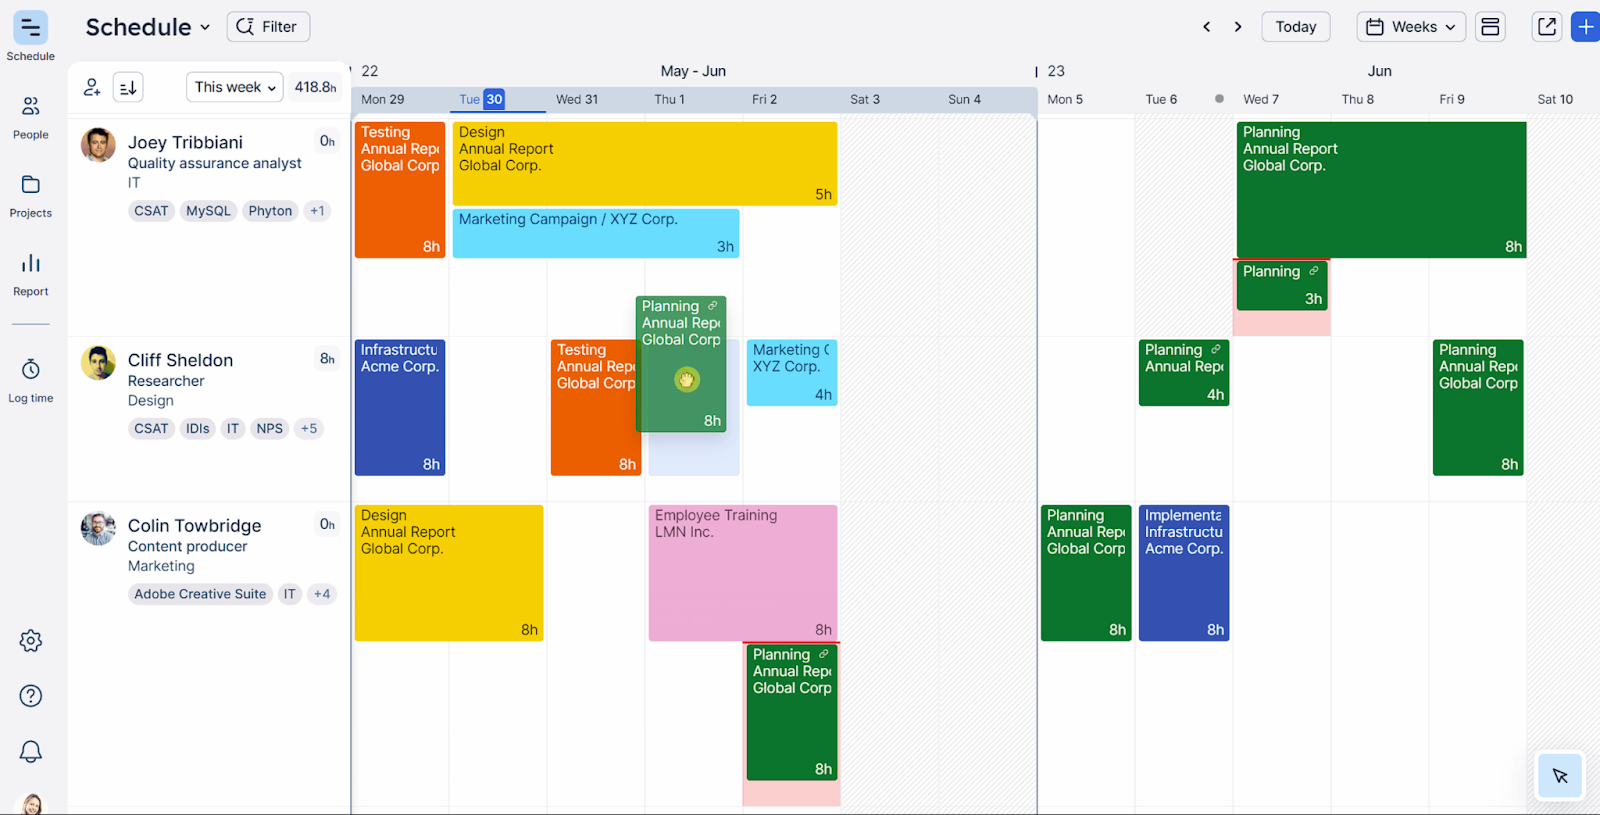The width and height of the screenshot is (1600, 815).
Task: Open the settings gear icon
Action: (31, 641)
